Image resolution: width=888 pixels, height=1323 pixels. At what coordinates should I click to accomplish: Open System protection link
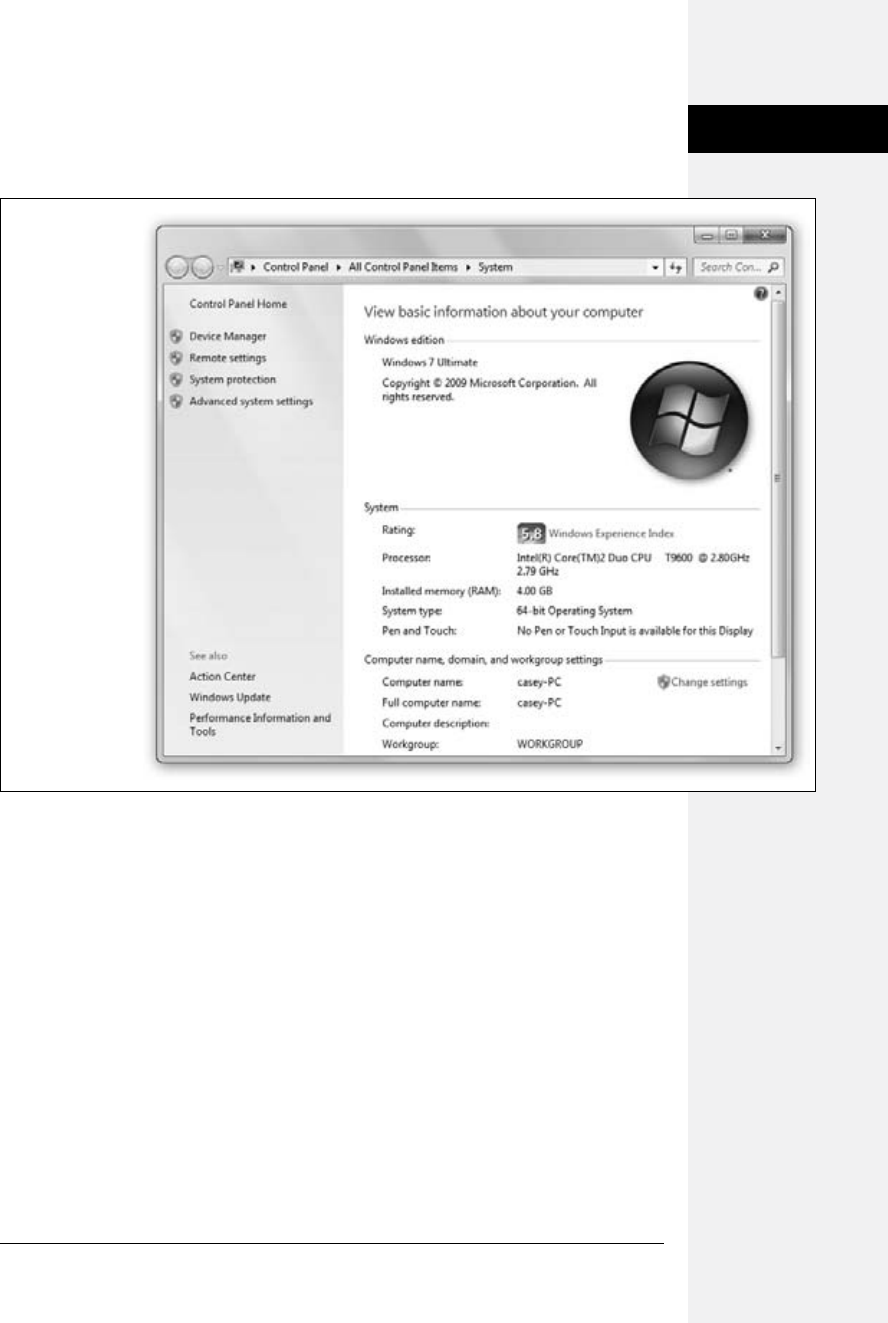coord(233,380)
